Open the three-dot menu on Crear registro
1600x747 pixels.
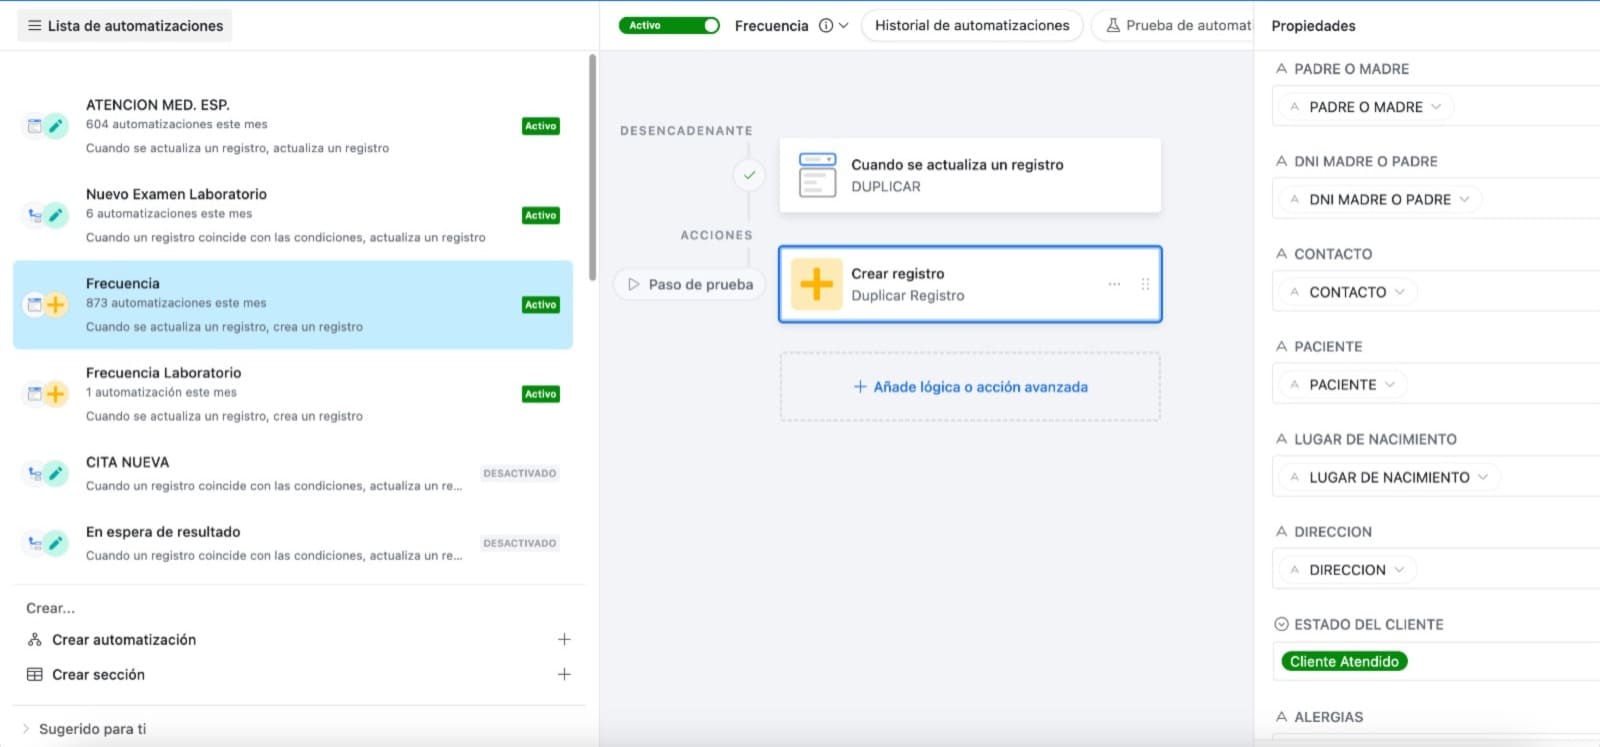[1114, 284]
